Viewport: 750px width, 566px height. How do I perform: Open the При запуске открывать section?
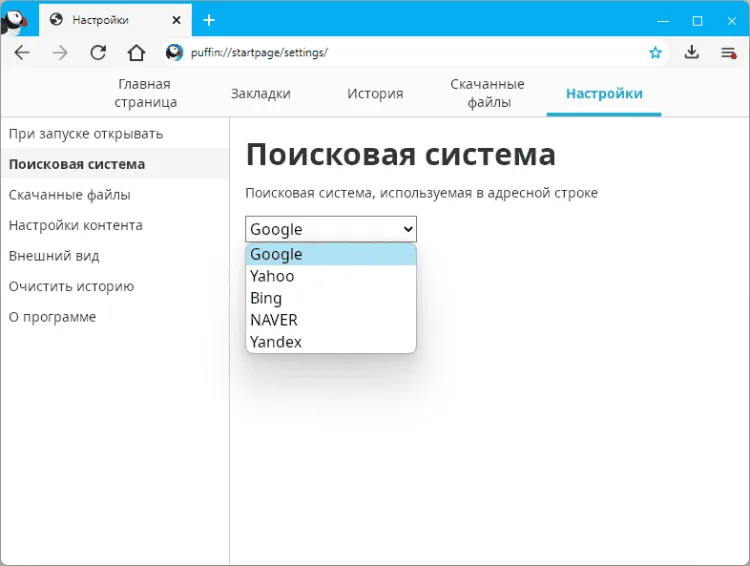[x=115, y=133]
